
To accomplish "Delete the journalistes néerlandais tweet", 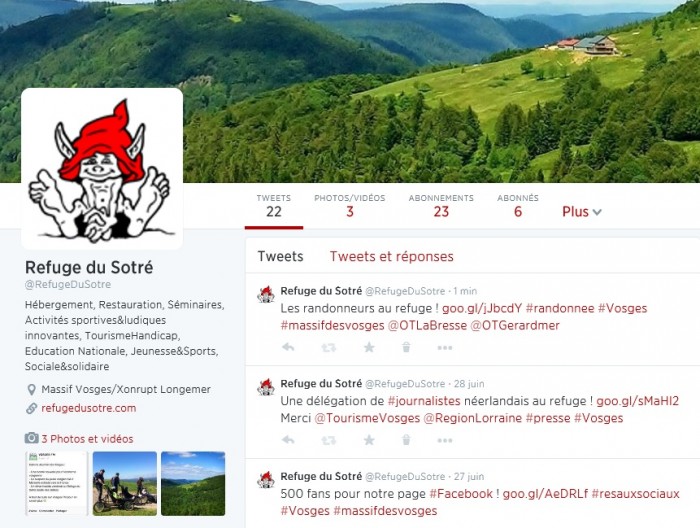I will (x=406, y=440).
